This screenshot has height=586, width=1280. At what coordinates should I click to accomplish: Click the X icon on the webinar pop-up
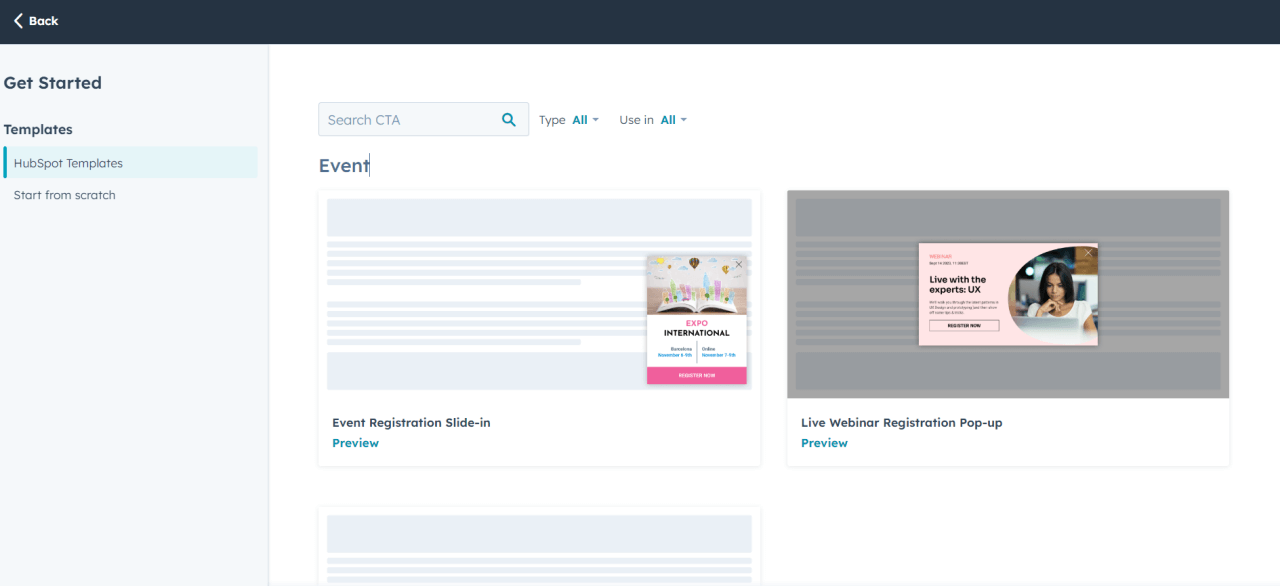point(1087,253)
